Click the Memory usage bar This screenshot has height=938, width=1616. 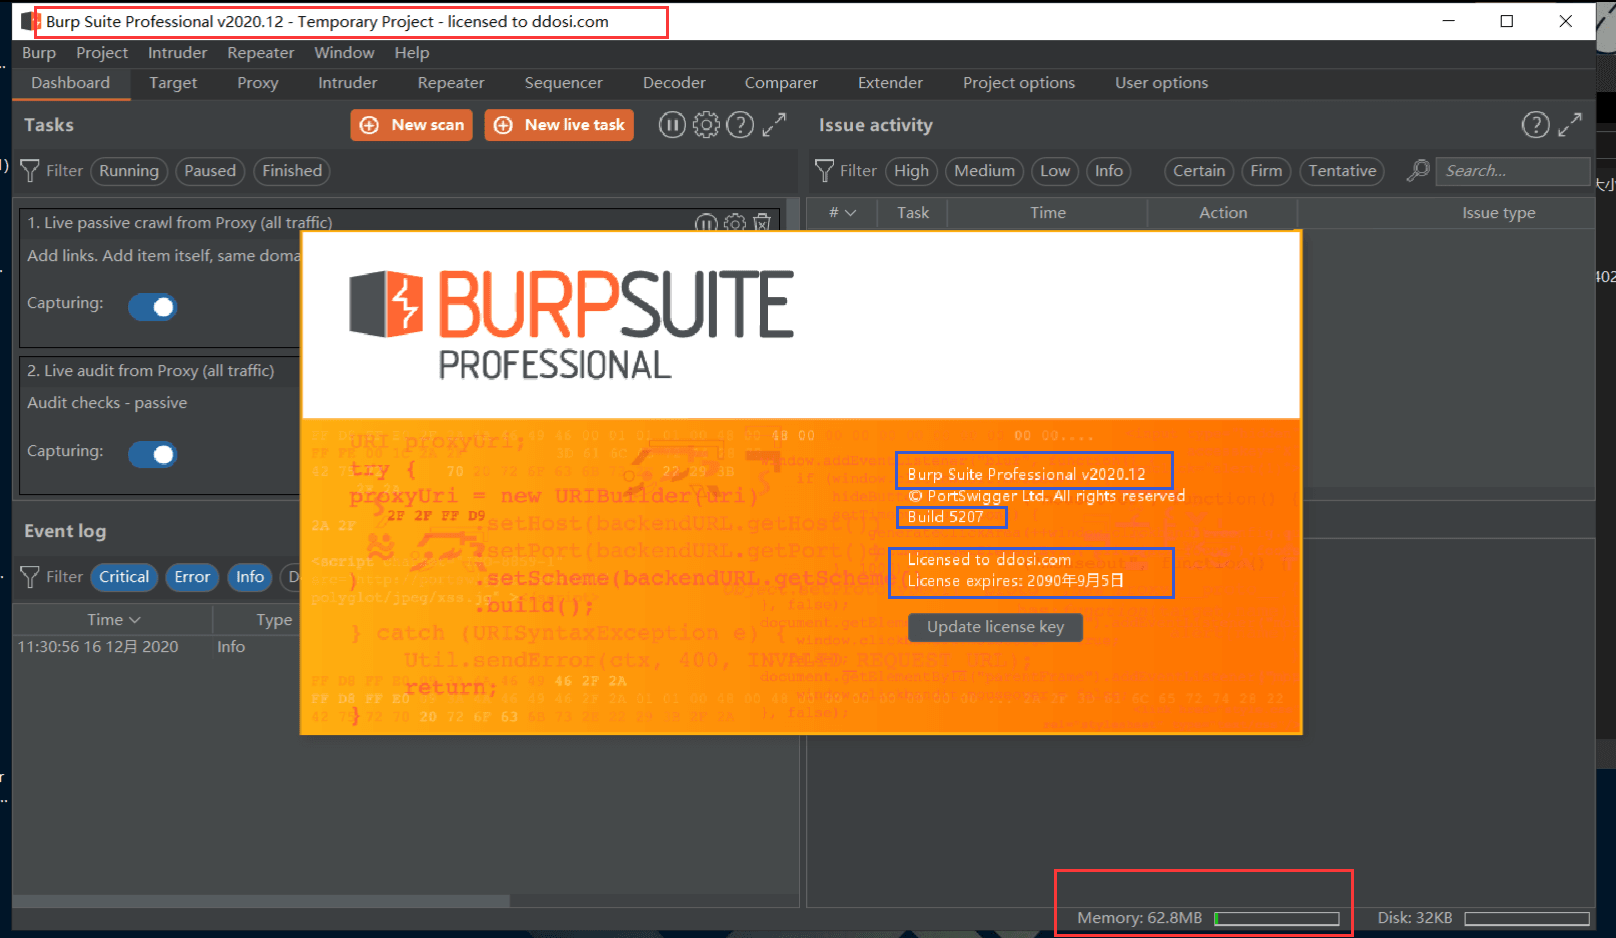1277,918
